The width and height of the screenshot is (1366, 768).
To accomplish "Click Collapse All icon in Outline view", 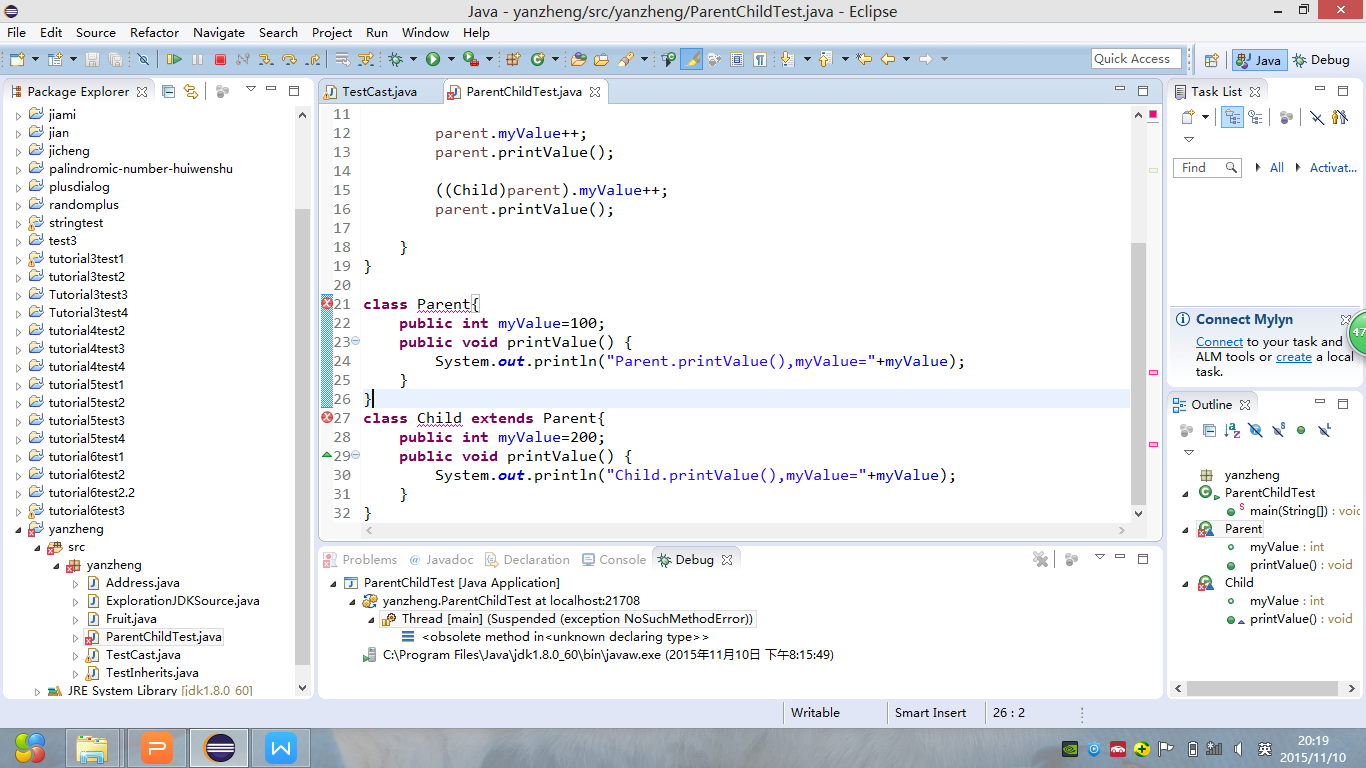I will point(1209,430).
